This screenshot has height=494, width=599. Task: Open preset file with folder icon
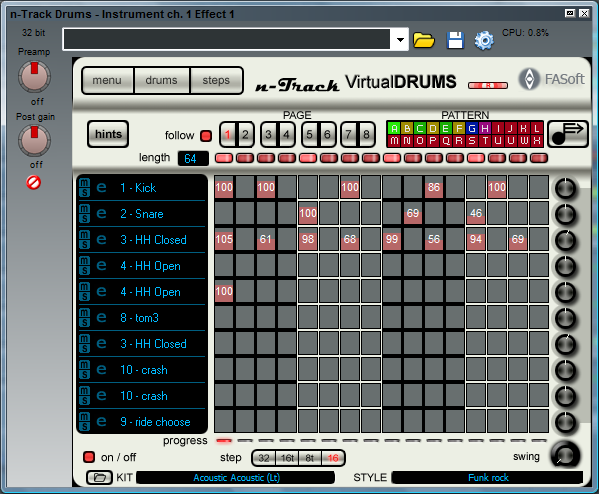click(x=424, y=40)
